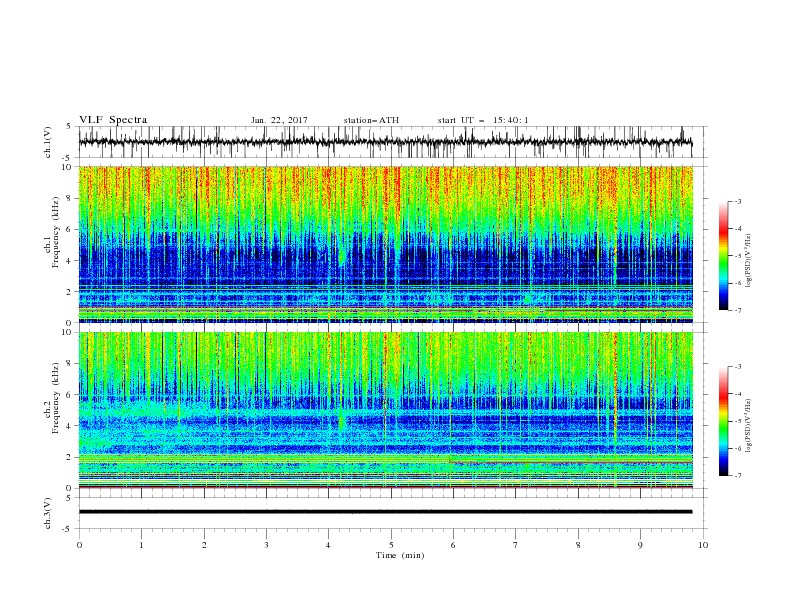Click the ch.1 spectrogram panel
Image resolution: width=792 pixels, height=612 pixels.
385,244
